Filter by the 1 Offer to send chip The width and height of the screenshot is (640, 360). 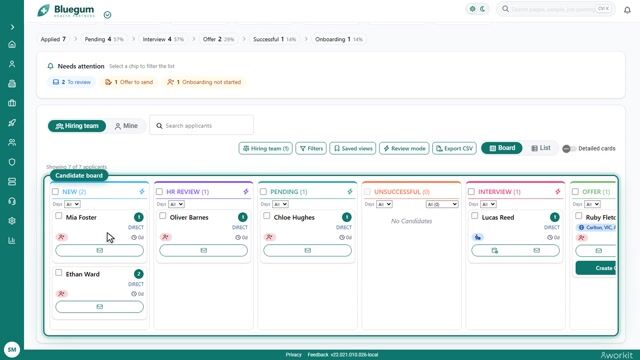129,82
